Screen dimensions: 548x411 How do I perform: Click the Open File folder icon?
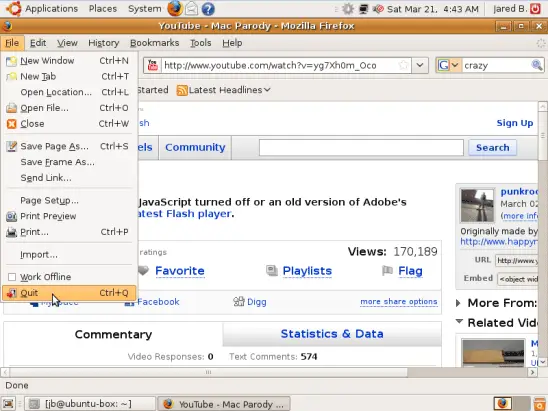(x=11, y=108)
